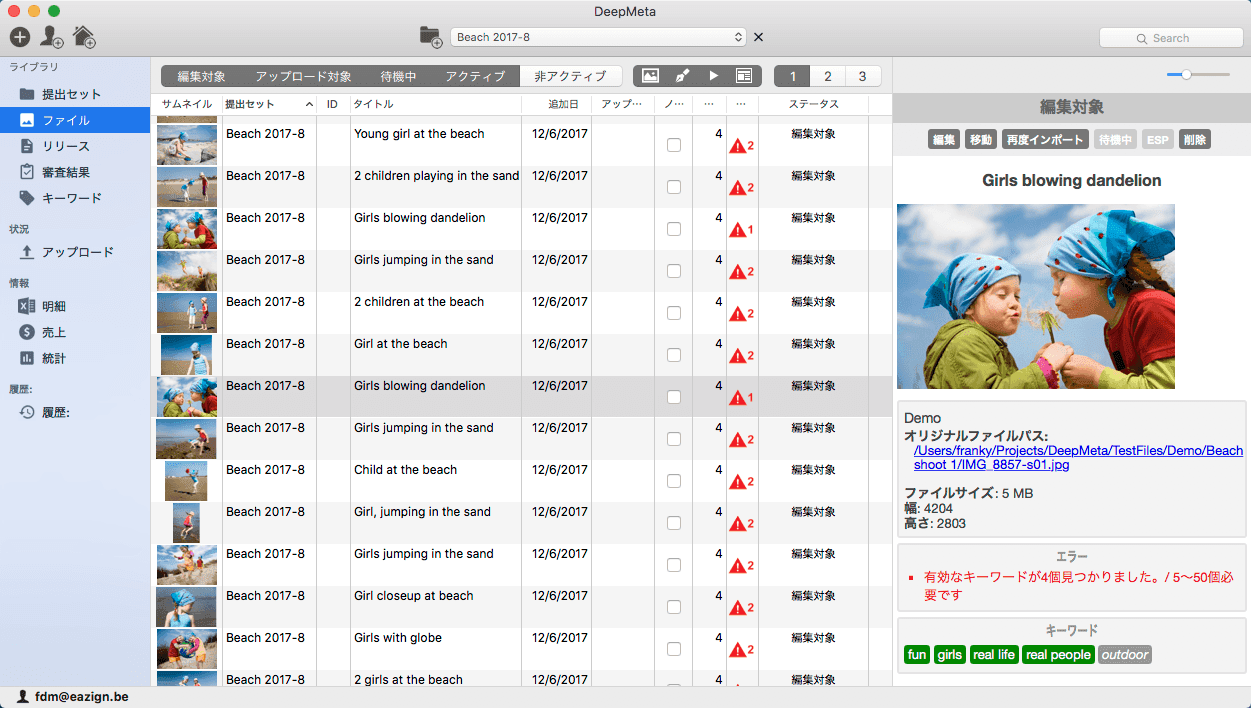Open the IMG_8857-s01.jpg file path link
This screenshot has height=708, width=1251.
(x=1078, y=458)
